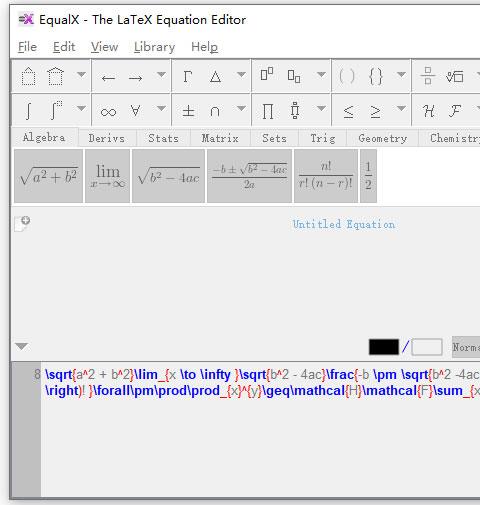This screenshot has height=505, width=480.
Task: Insert greater-than-or-equal symbol
Action: click(x=375, y=111)
